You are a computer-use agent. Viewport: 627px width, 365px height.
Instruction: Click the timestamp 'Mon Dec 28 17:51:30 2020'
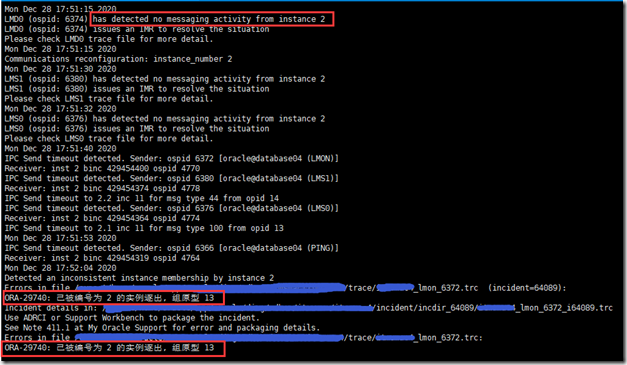pyautogui.click(x=60, y=69)
